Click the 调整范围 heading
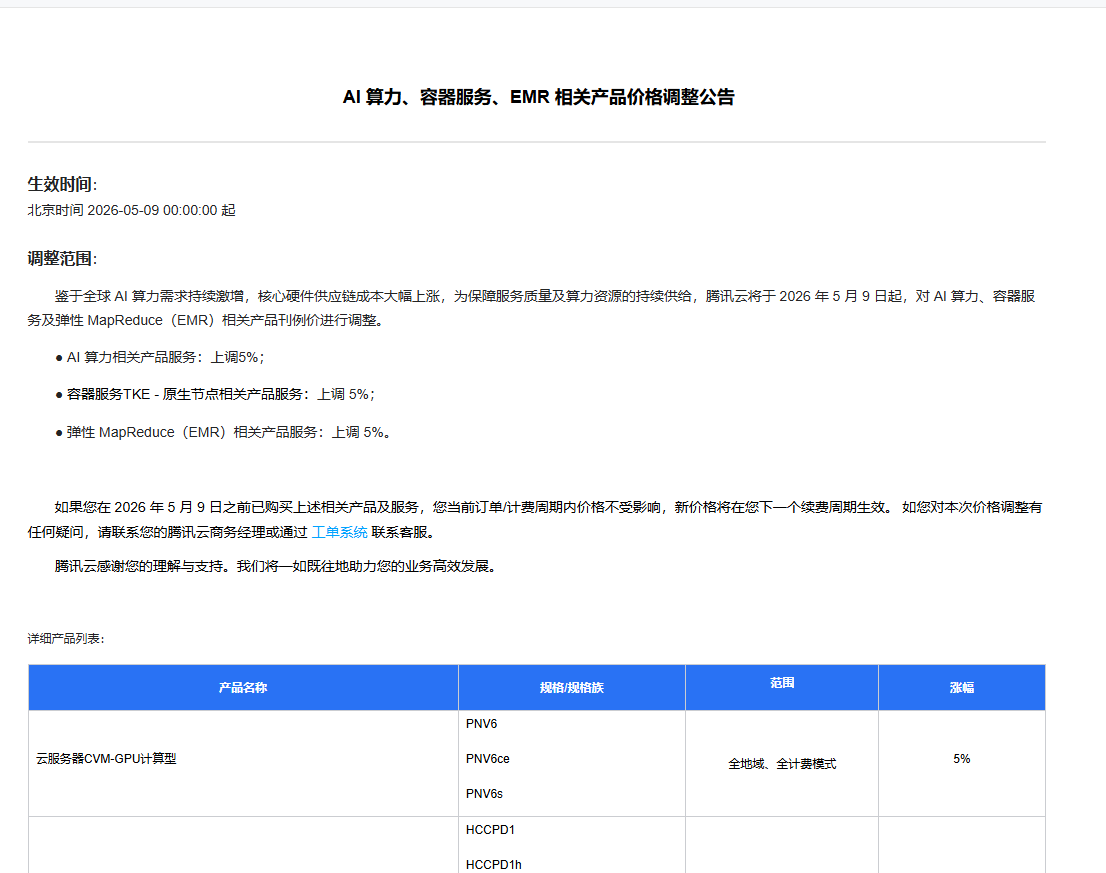The height and width of the screenshot is (873, 1106). point(62,259)
